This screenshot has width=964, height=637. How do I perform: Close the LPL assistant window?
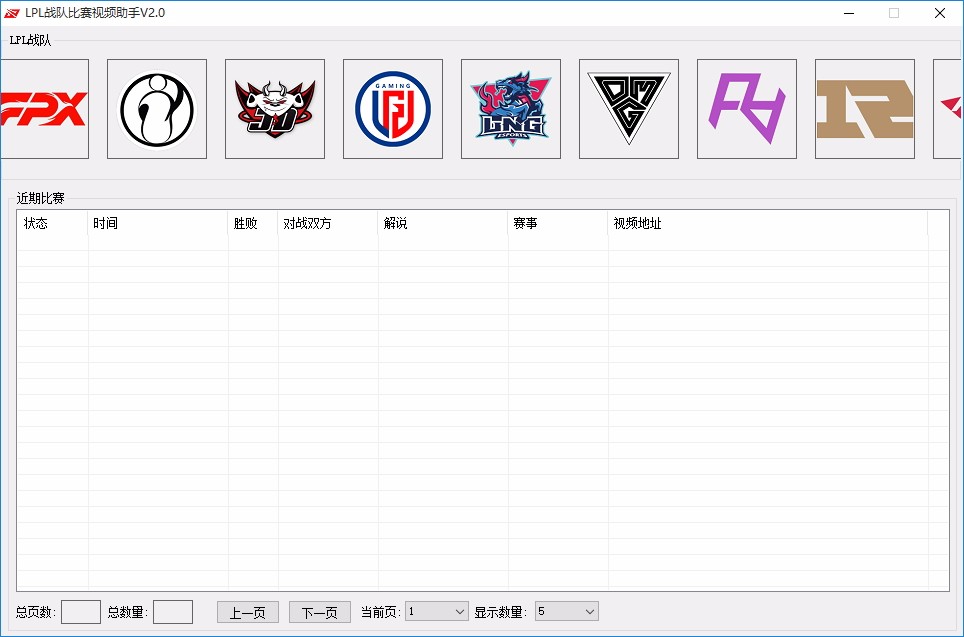point(940,13)
